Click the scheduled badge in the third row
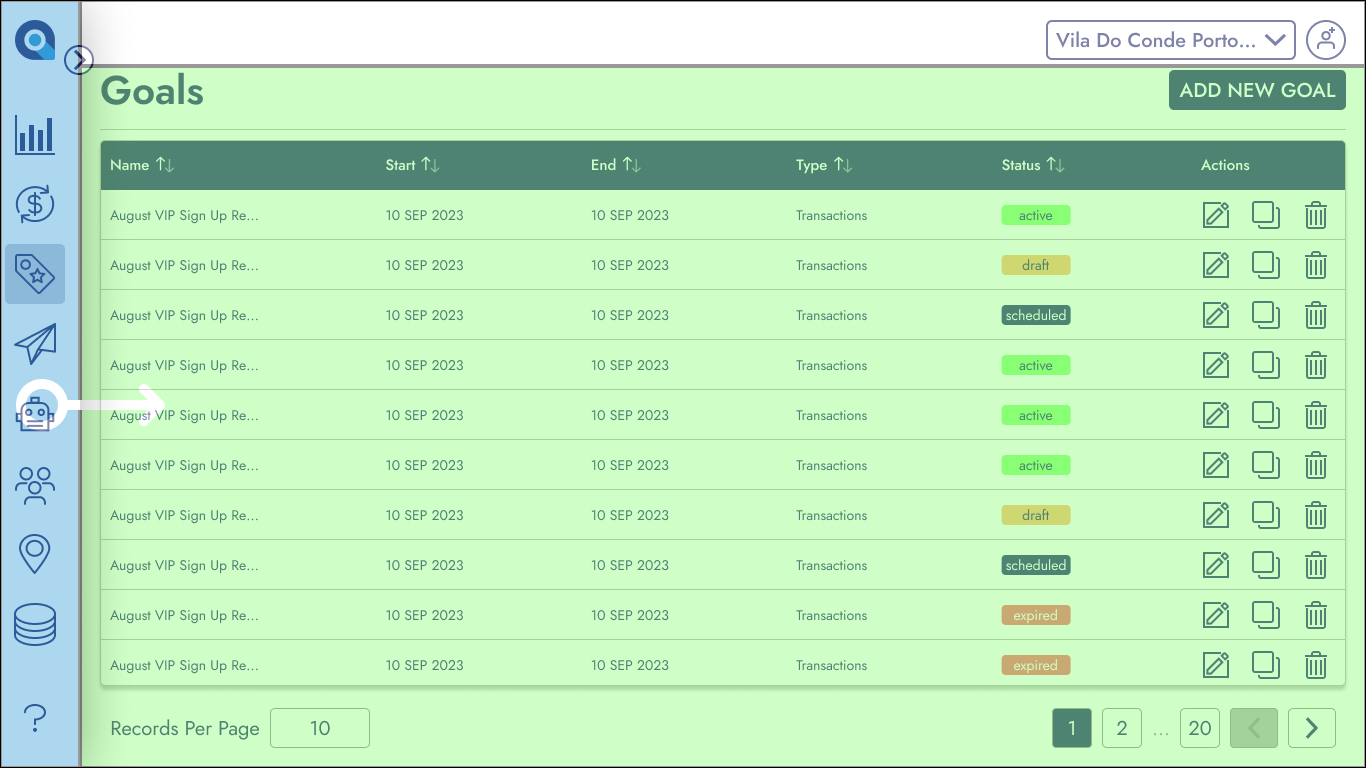 1036,315
